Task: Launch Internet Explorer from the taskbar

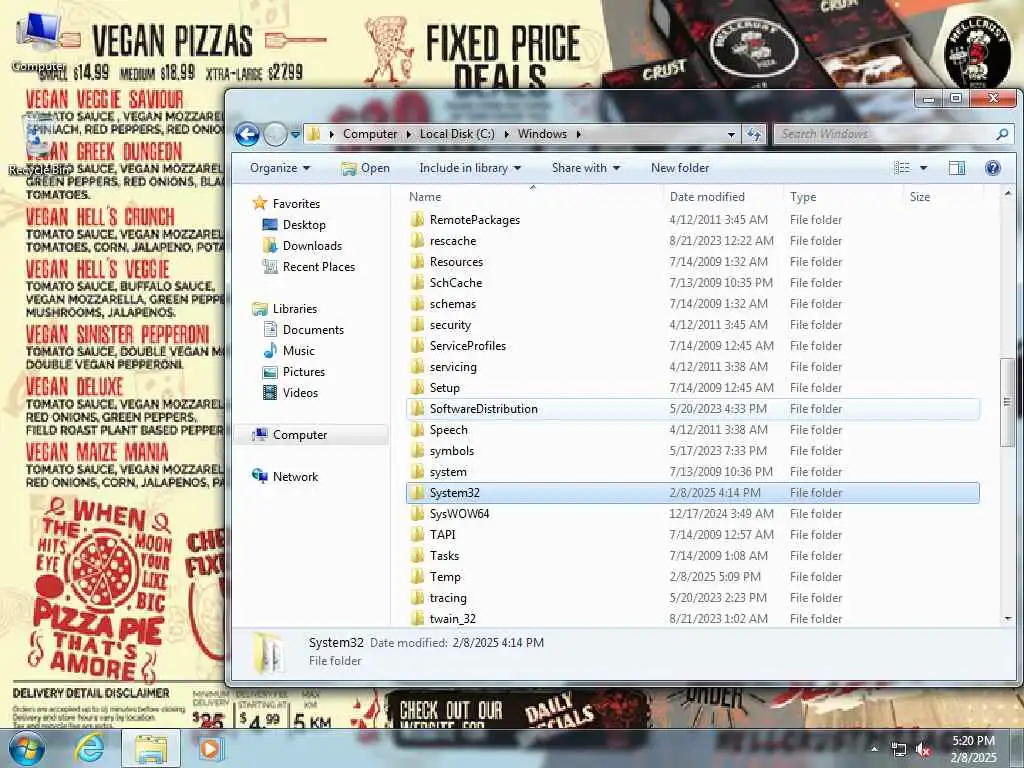Action: (x=89, y=748)
